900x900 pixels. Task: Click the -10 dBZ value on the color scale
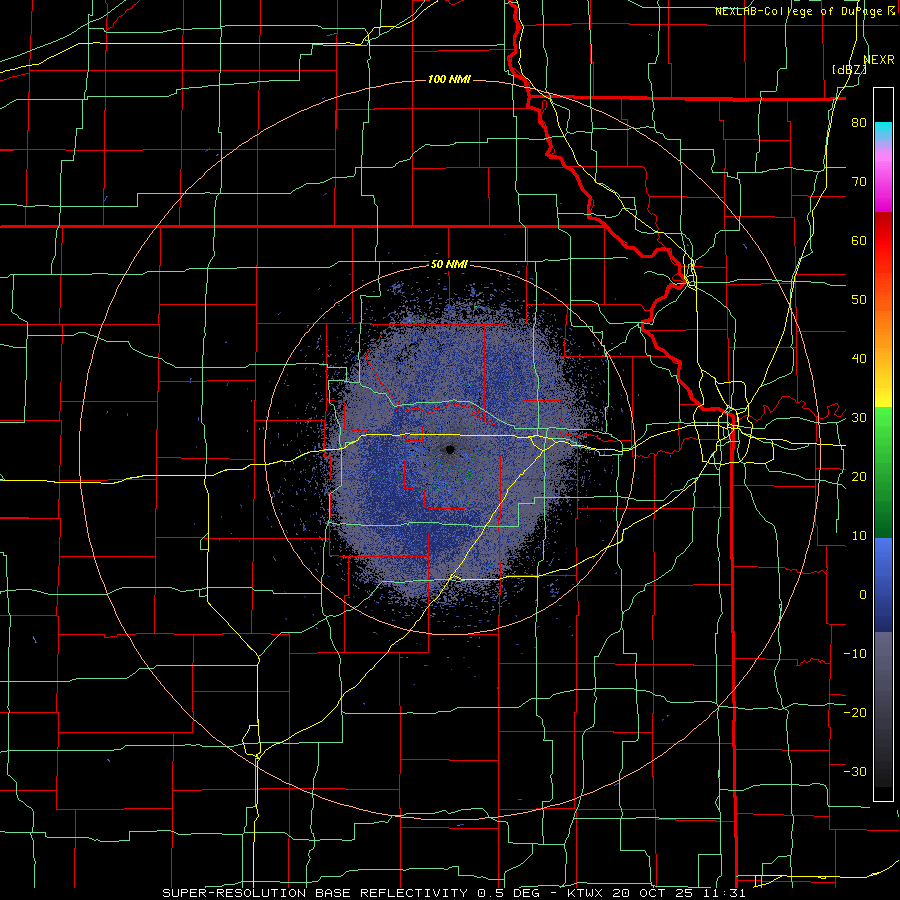pos(855,653)
